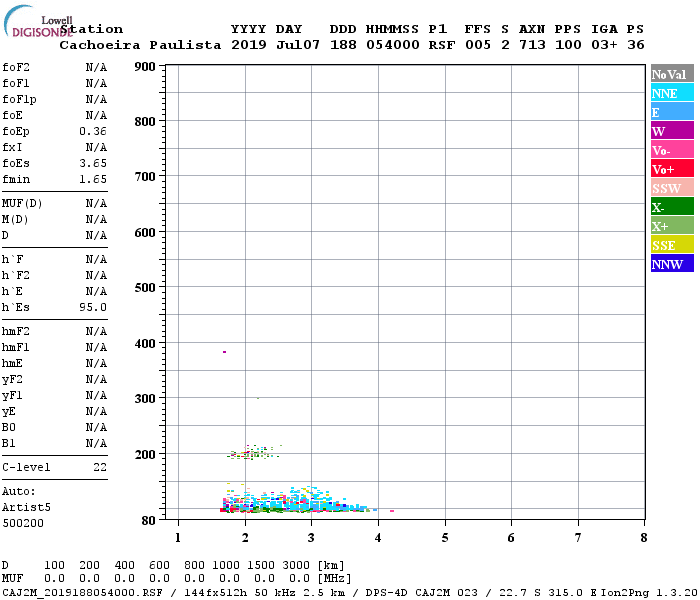Click the 500200 version text
Screen dimensions: 700x600
23,523
